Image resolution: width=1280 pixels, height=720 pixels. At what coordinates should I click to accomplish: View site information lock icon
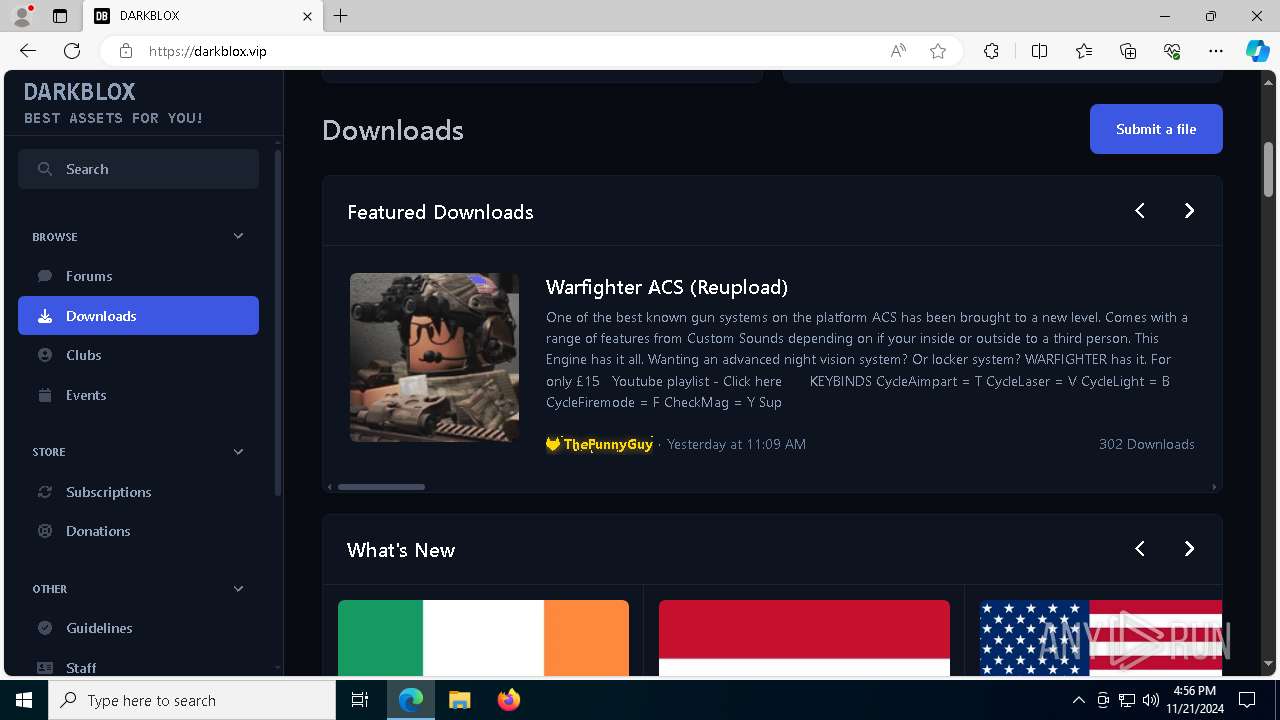125,51
